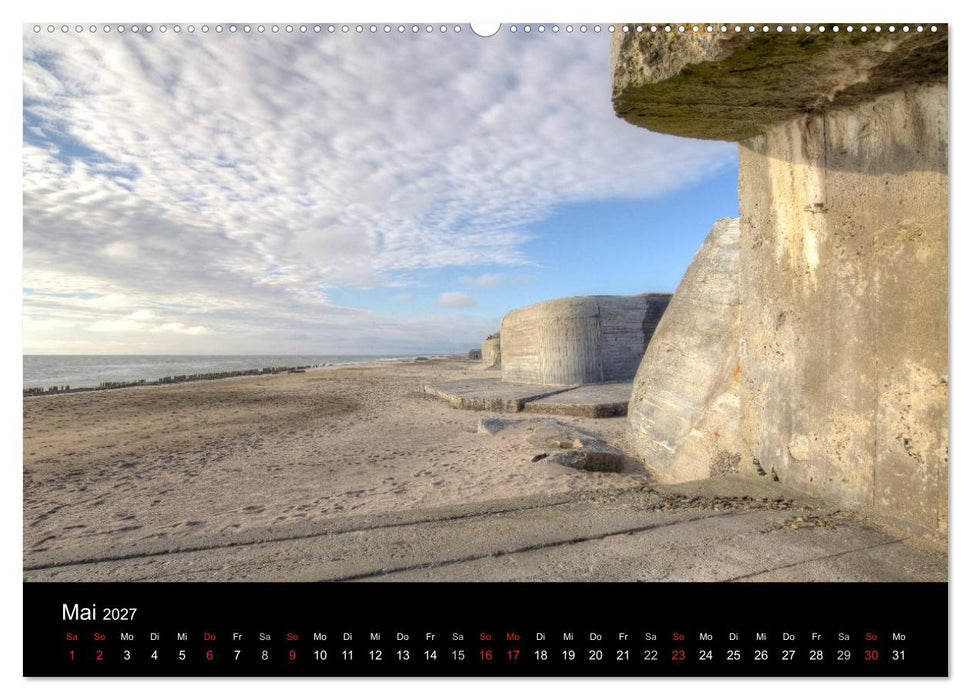
Task: Select day 20 in the calendar row
Action: [x=596, y=655]
